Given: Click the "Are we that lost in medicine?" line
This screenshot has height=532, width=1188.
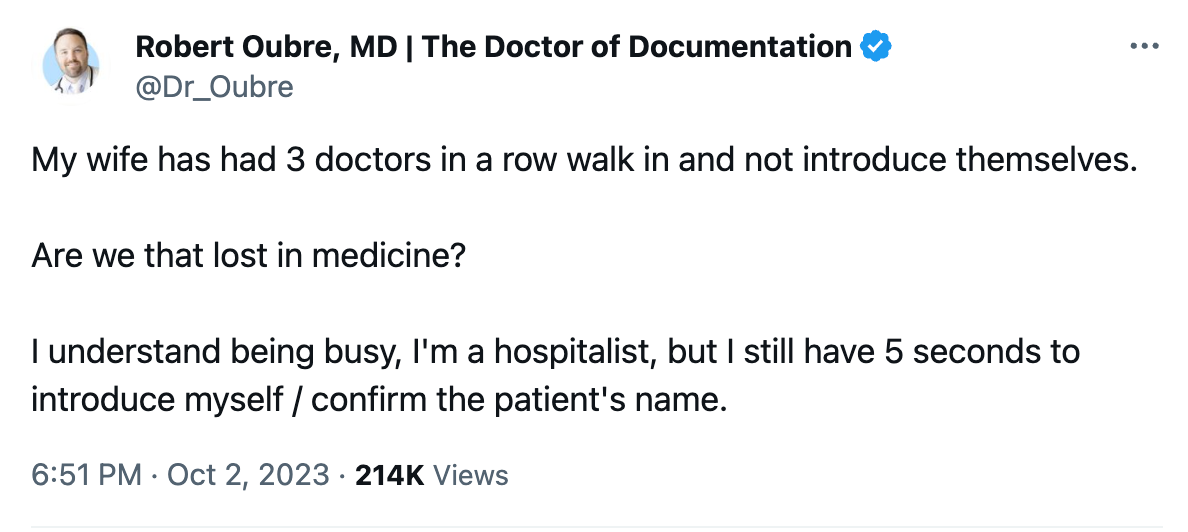Looking at the screenshot, I should [x=249, y=257].
